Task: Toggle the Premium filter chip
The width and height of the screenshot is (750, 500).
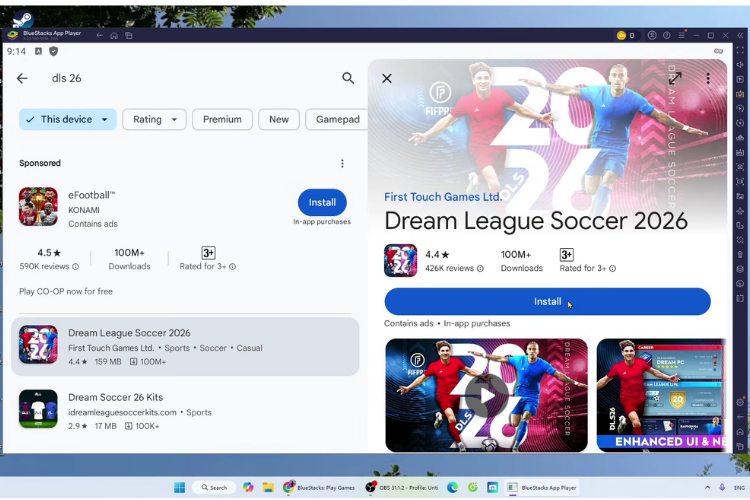Action: [222, 120]
